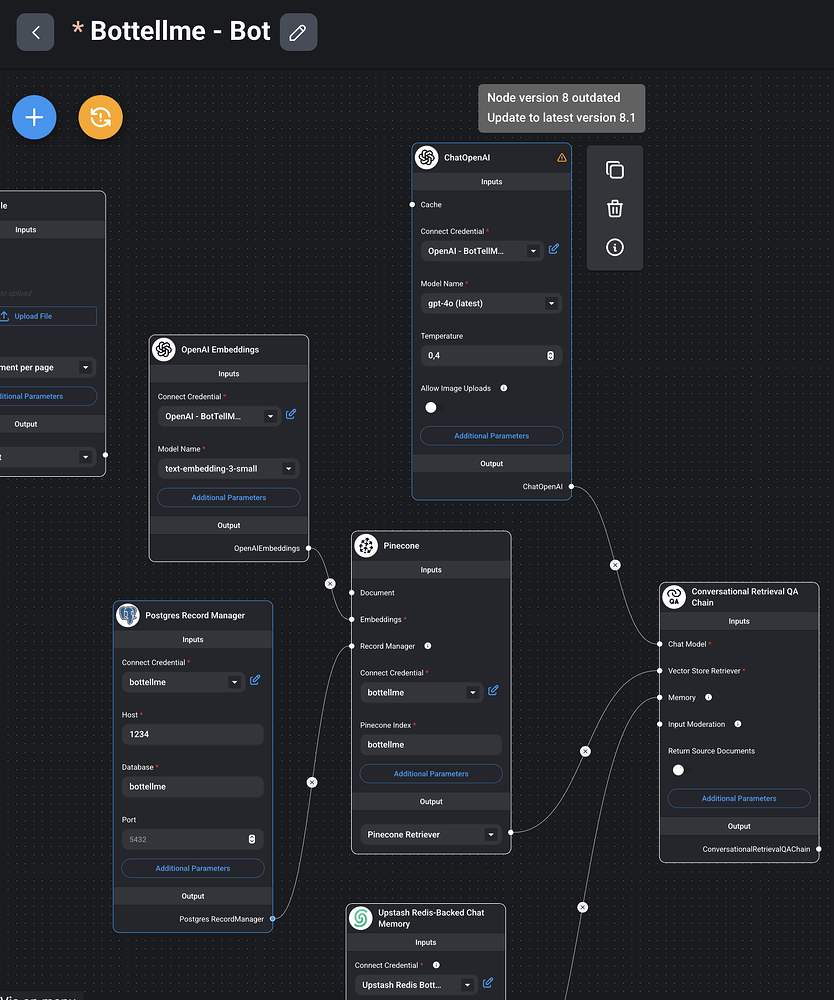This screenshot has width=834, height=1000.
Task: Delete the ChatOpenAI node using the trash icon
Action: (614, 209)
